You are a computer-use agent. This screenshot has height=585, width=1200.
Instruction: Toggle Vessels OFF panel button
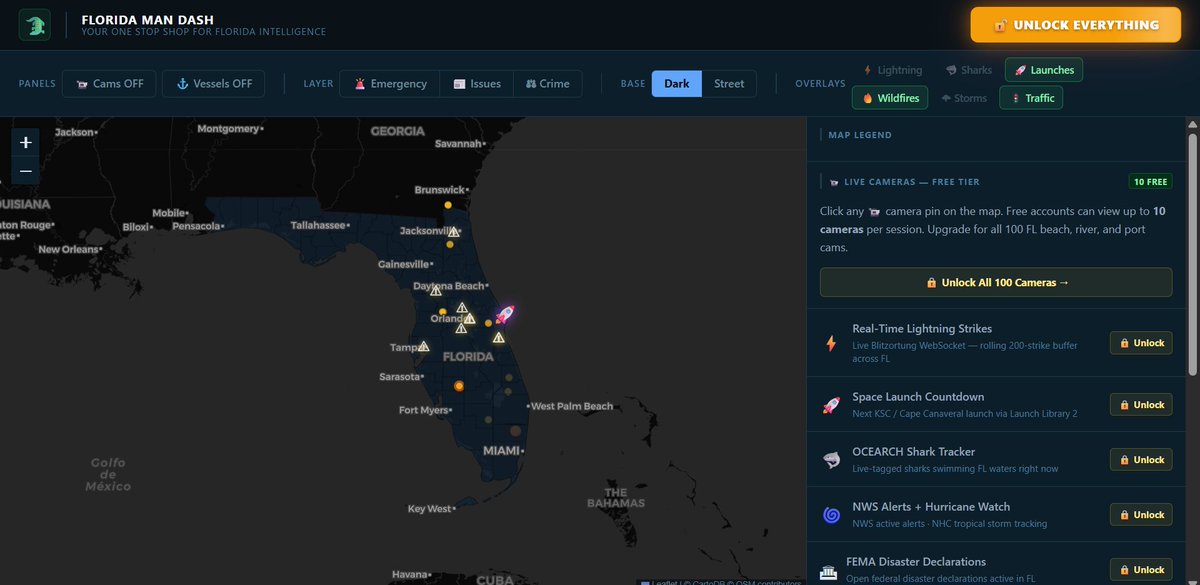214,84
